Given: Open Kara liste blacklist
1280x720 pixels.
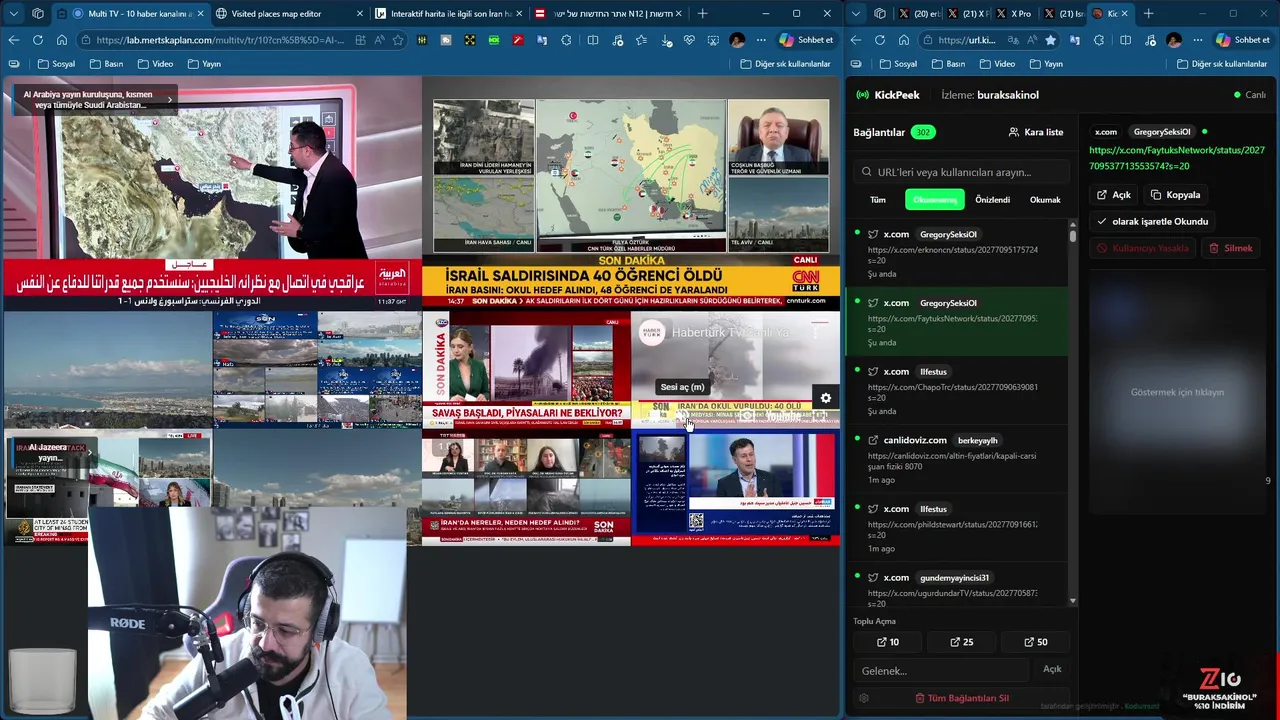Looking at the screenshot, I should tap(1036, 132).
